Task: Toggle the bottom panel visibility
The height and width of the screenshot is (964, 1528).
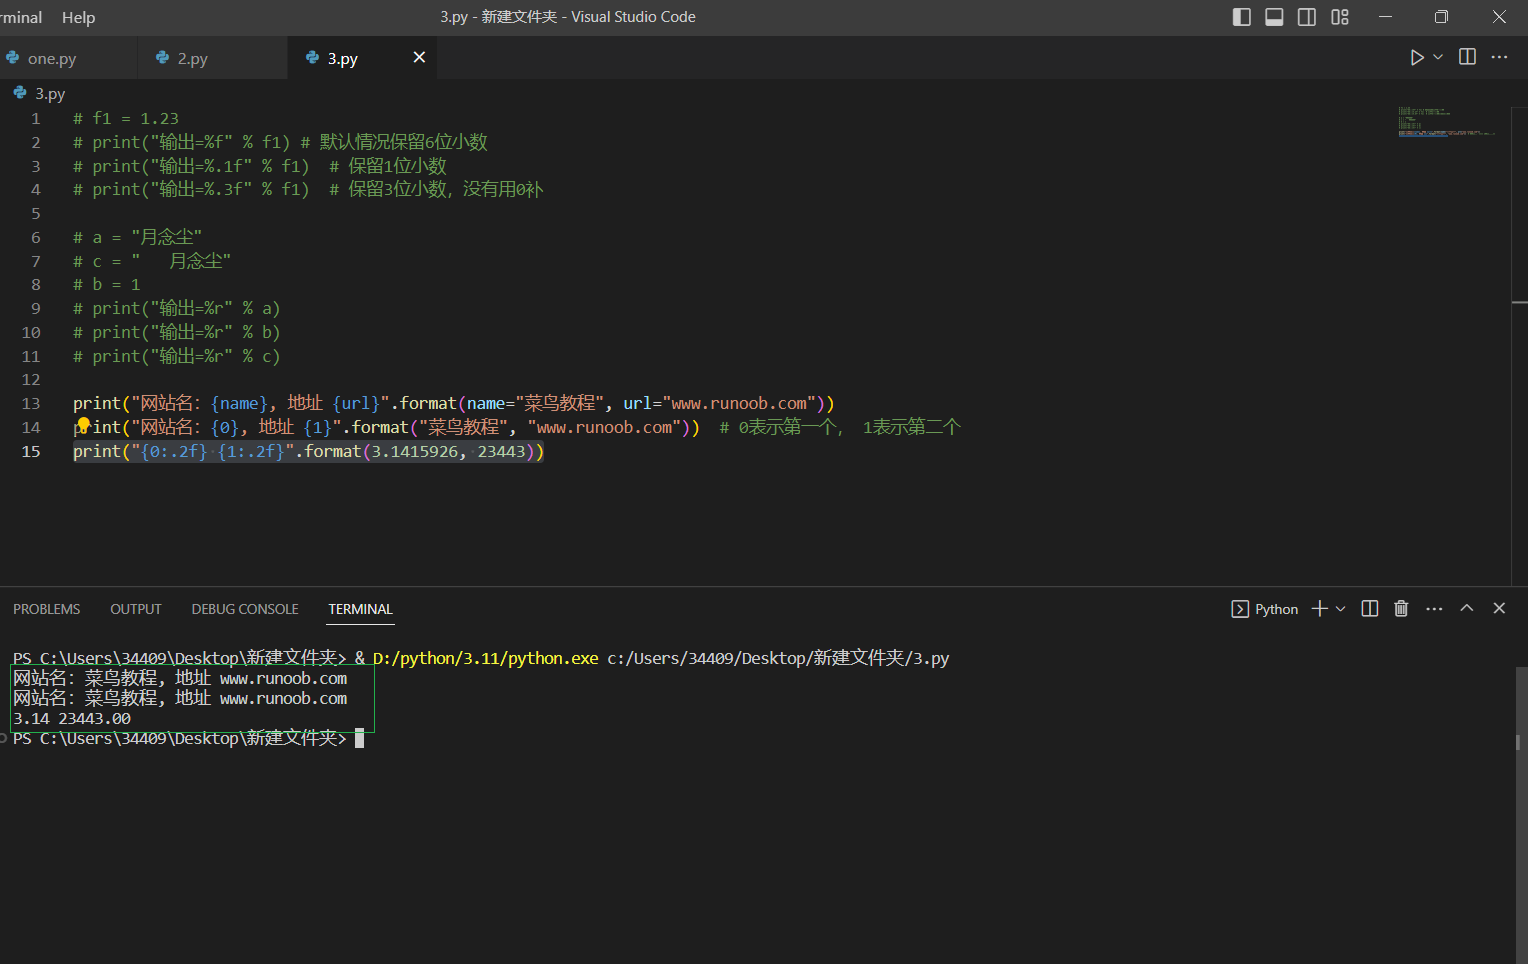Action: [x=1274, y=17]
